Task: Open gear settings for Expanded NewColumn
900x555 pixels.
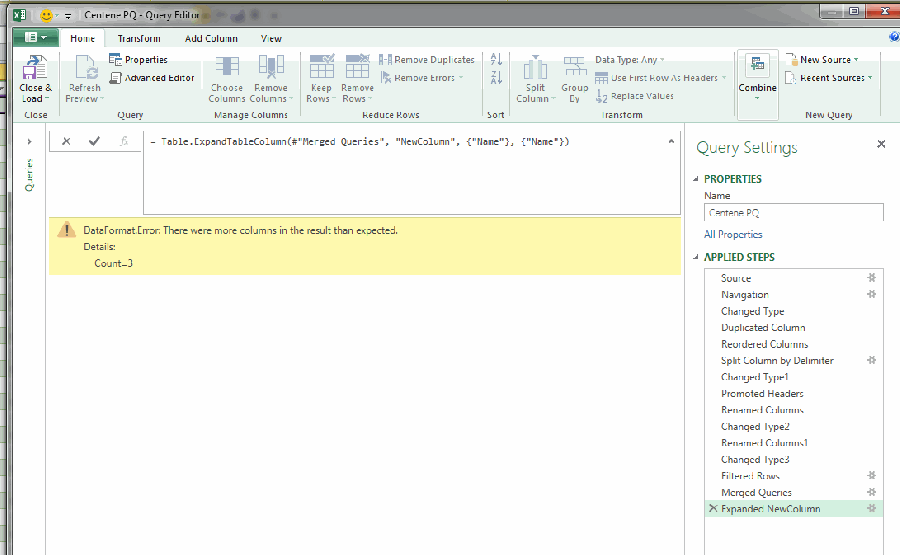Action: 871,509
